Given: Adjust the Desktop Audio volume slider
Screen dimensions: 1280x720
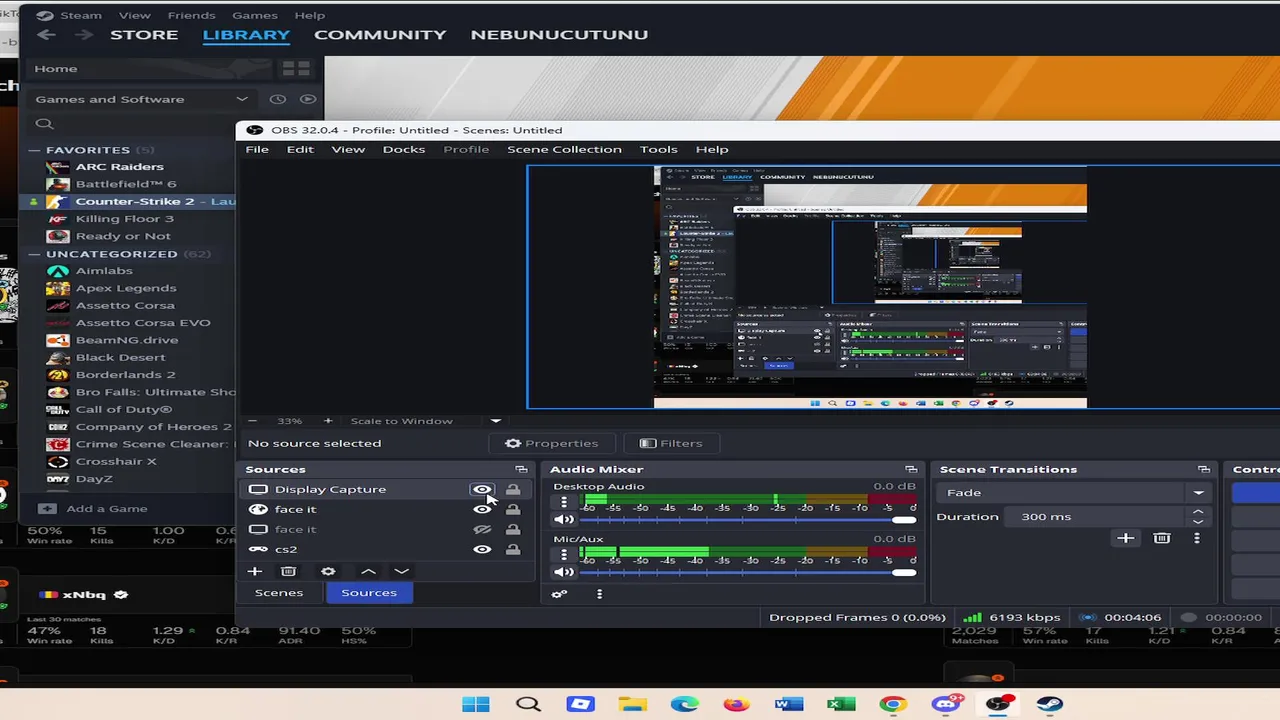Looking at the screenshot, I should (747, 519).
